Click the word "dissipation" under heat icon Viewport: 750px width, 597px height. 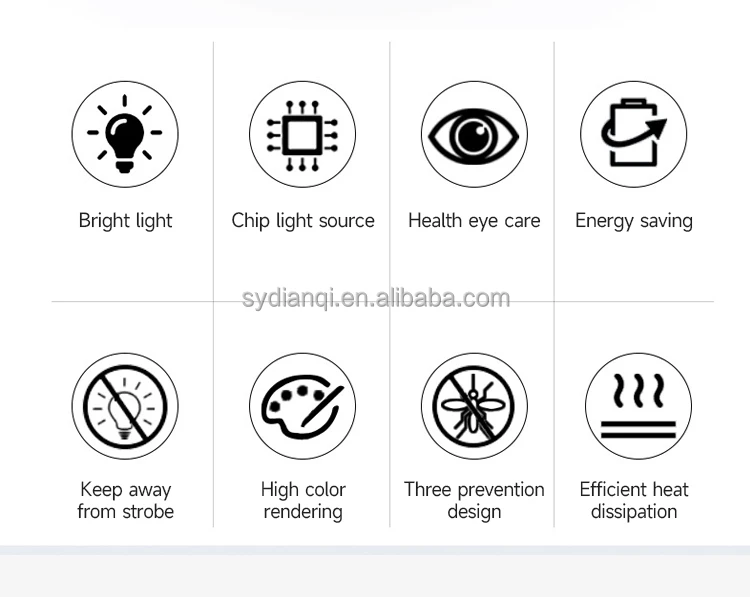634,512
